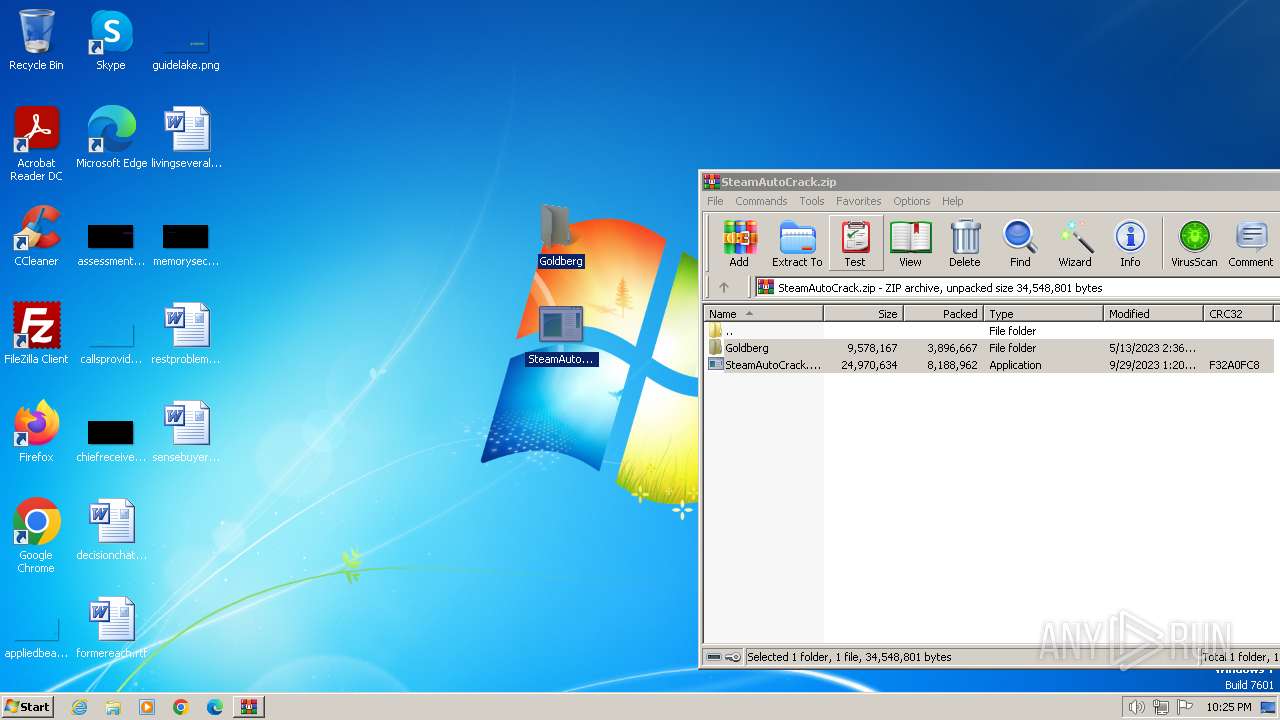Viewport: 1280px width, 720px height.
Task: Click the archive path address field
Action: click(1017, 288)
